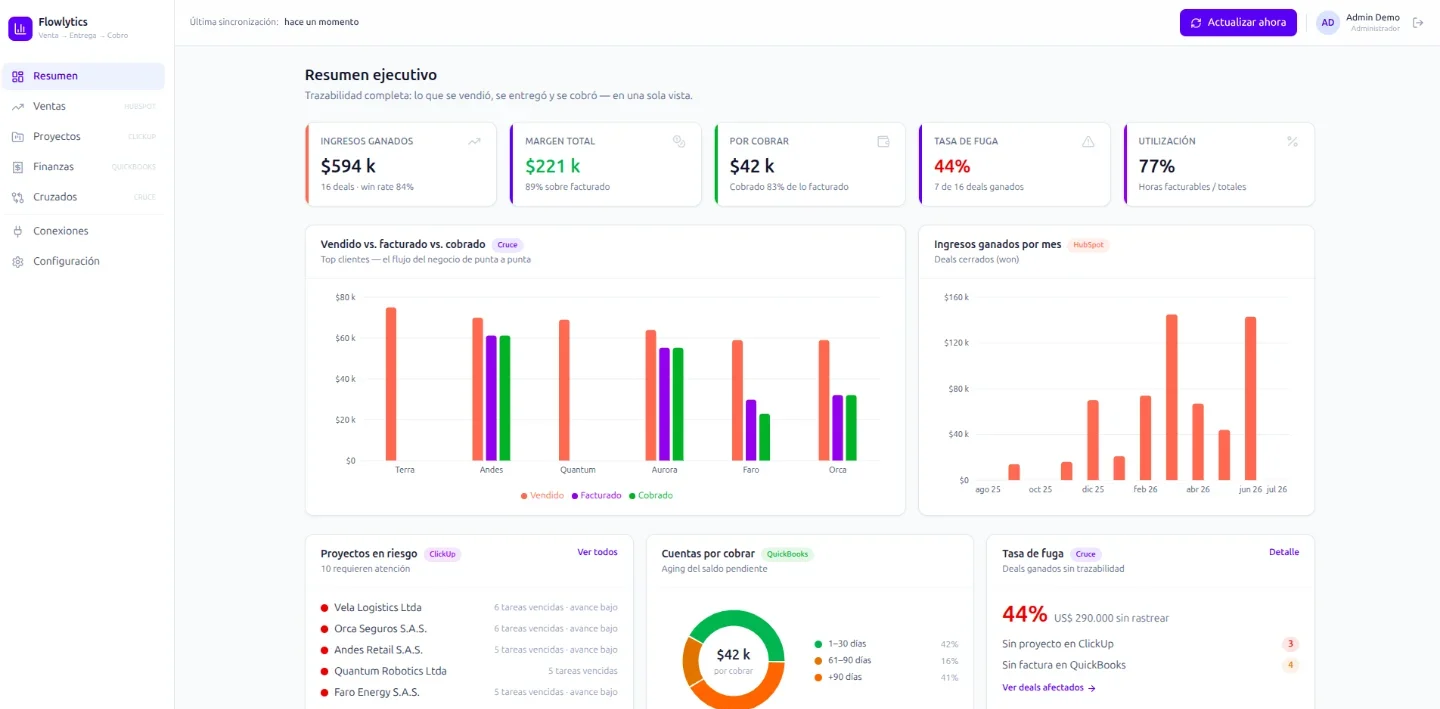Click the Conexiones plug icon in sidebar
Screen dimensions: 1440x709
coord(18,231)
